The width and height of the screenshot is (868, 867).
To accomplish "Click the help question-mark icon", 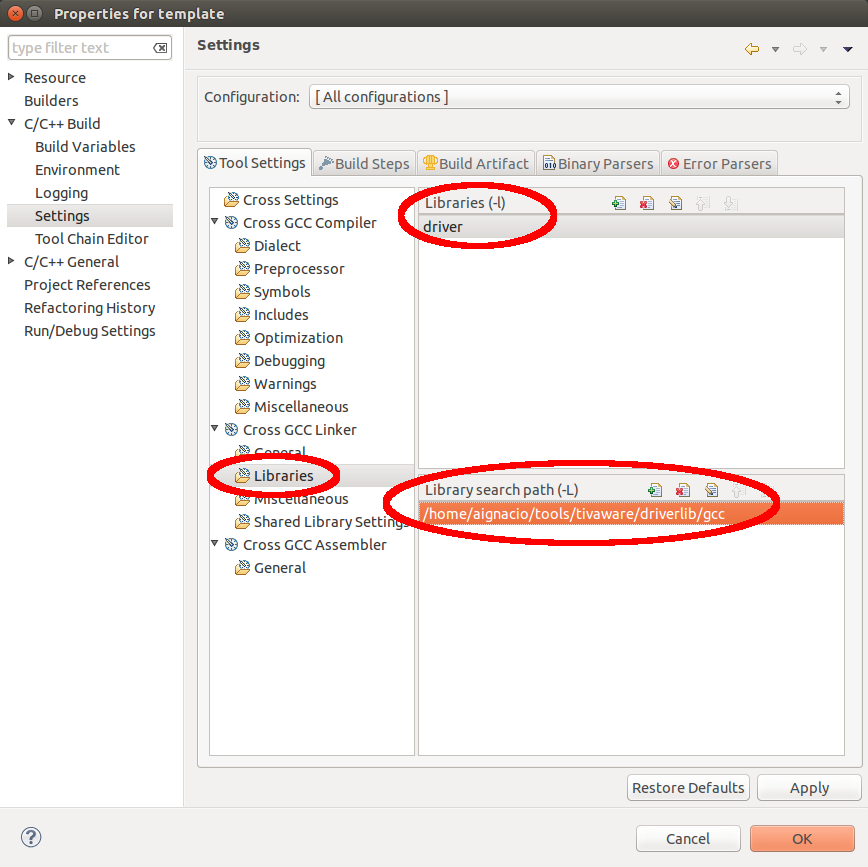I will click(x=30, y=837).
